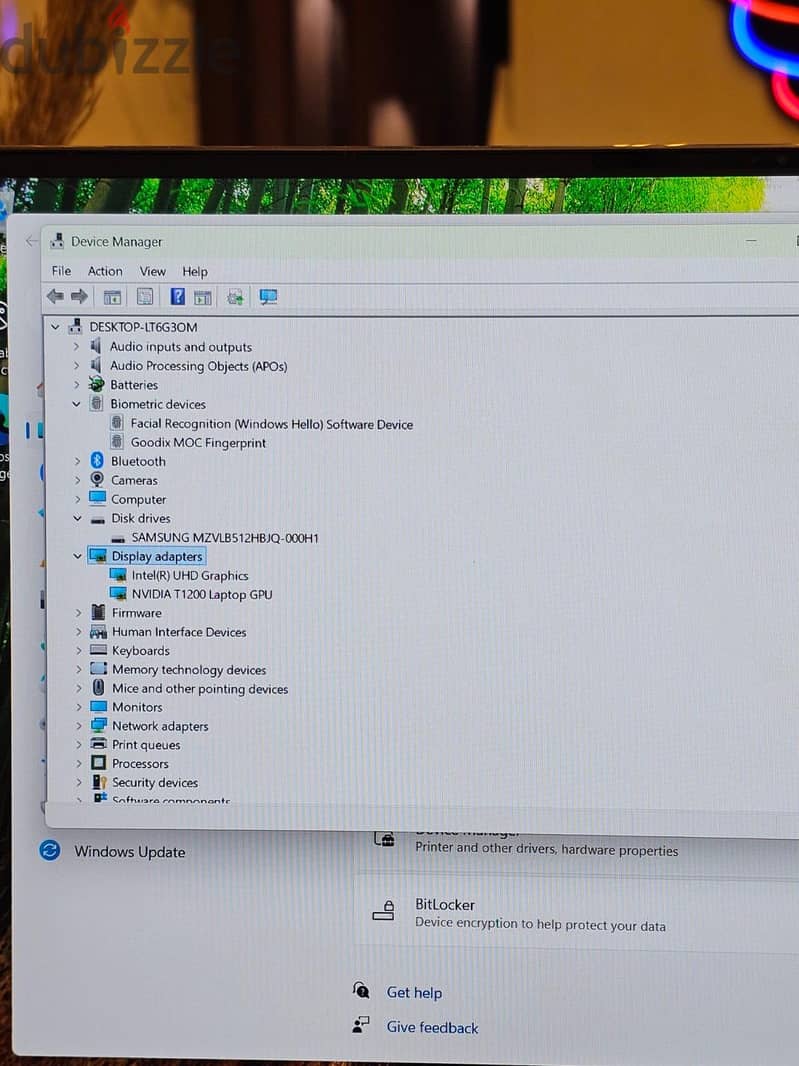The width and height of the screenshot is (799, 1066).
Task: Select the NVIDIA T1200 Laptop GPU entry
Action: (202, 594)
